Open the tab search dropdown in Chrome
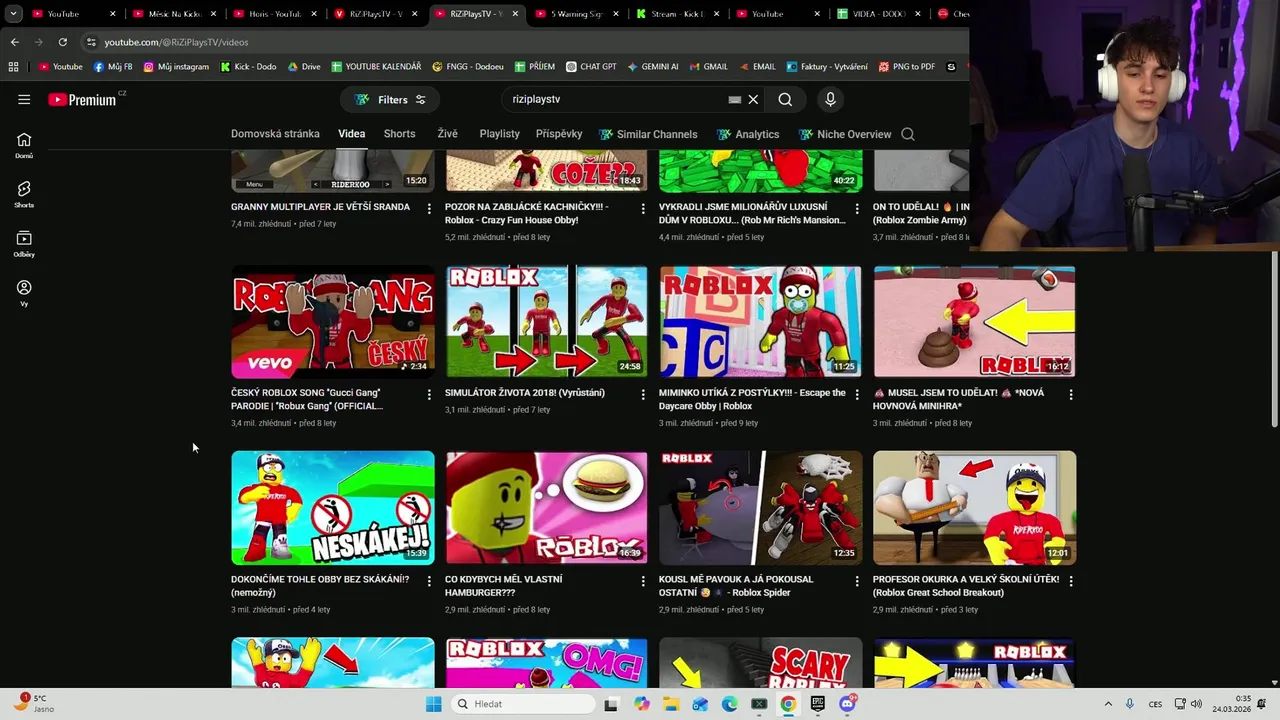Image resolution: width=1280 pixels, height=720 pixels. 13,14
